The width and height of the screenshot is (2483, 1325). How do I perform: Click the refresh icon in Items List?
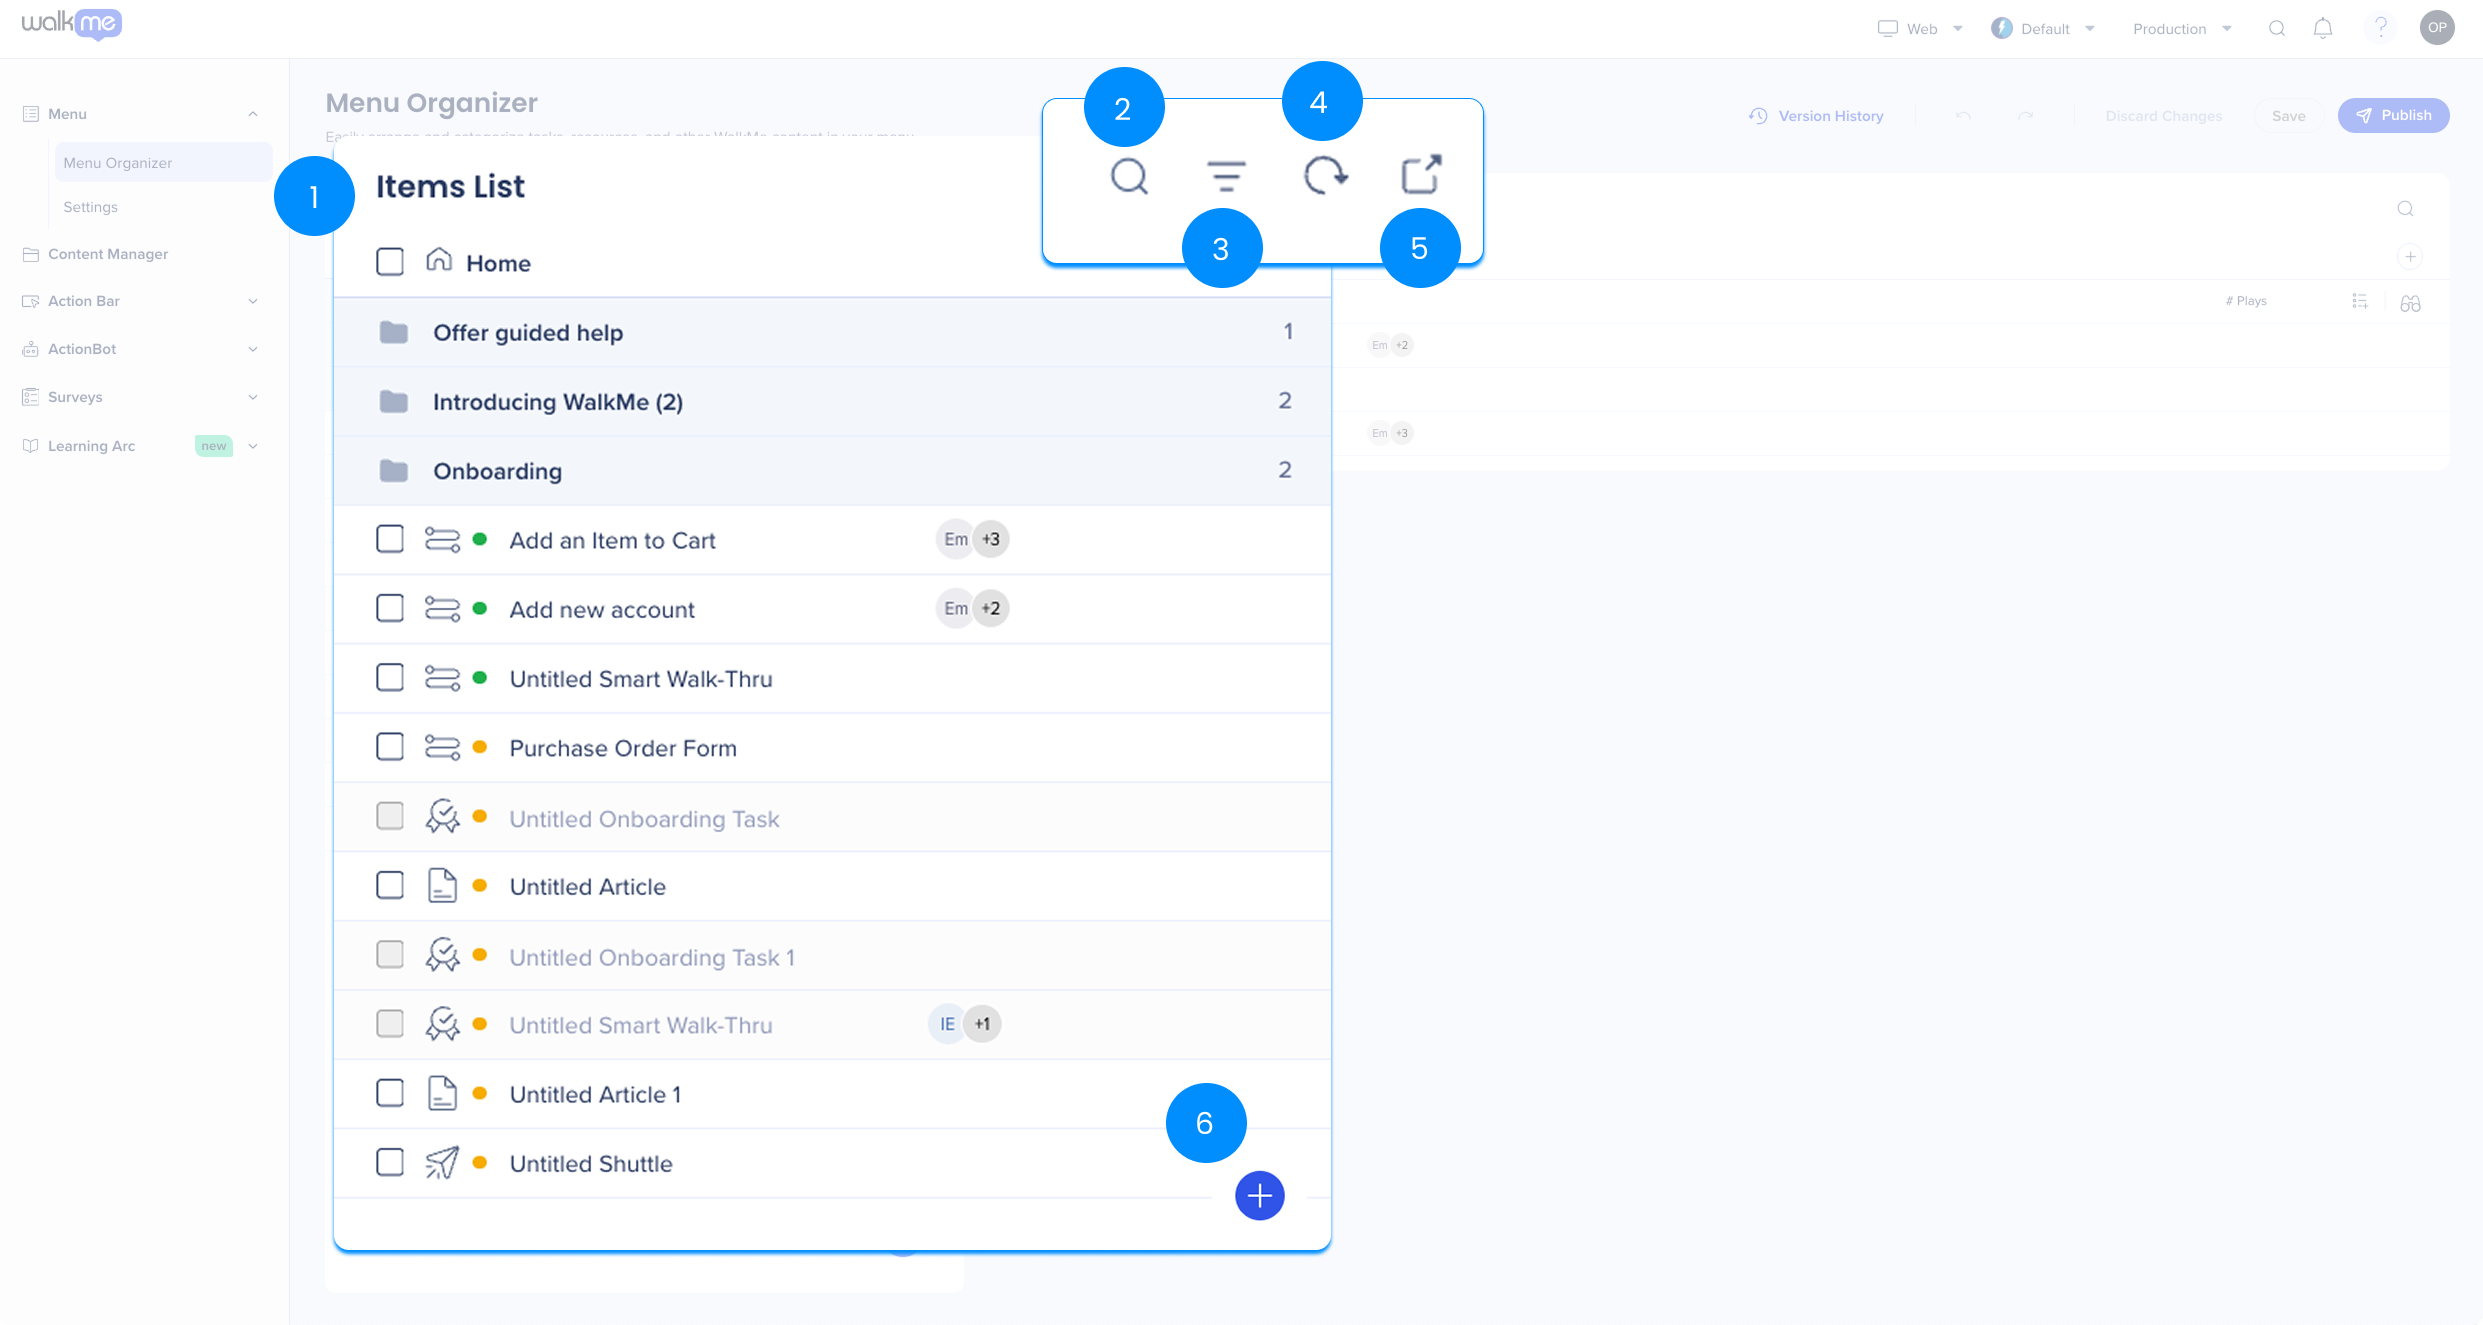(1325, 177)
